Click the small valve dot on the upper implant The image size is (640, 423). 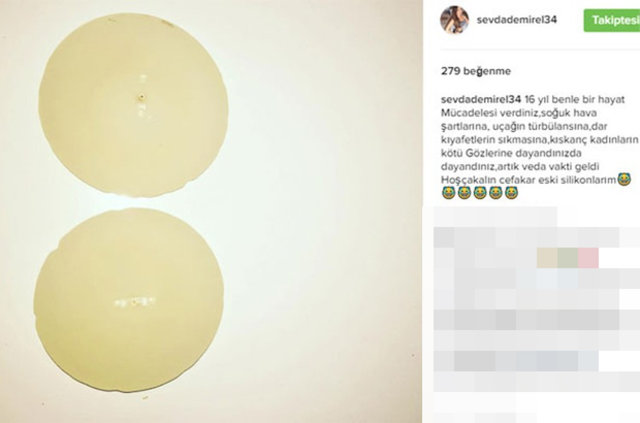pyautogui.click(x=141, y=97)
